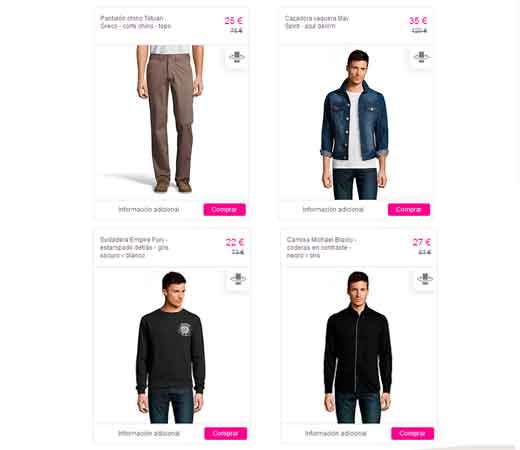Open 360 view icon on black shirt
Image resolution: width=520 pixels, height=450 pixels.
[x=425, y=279]
